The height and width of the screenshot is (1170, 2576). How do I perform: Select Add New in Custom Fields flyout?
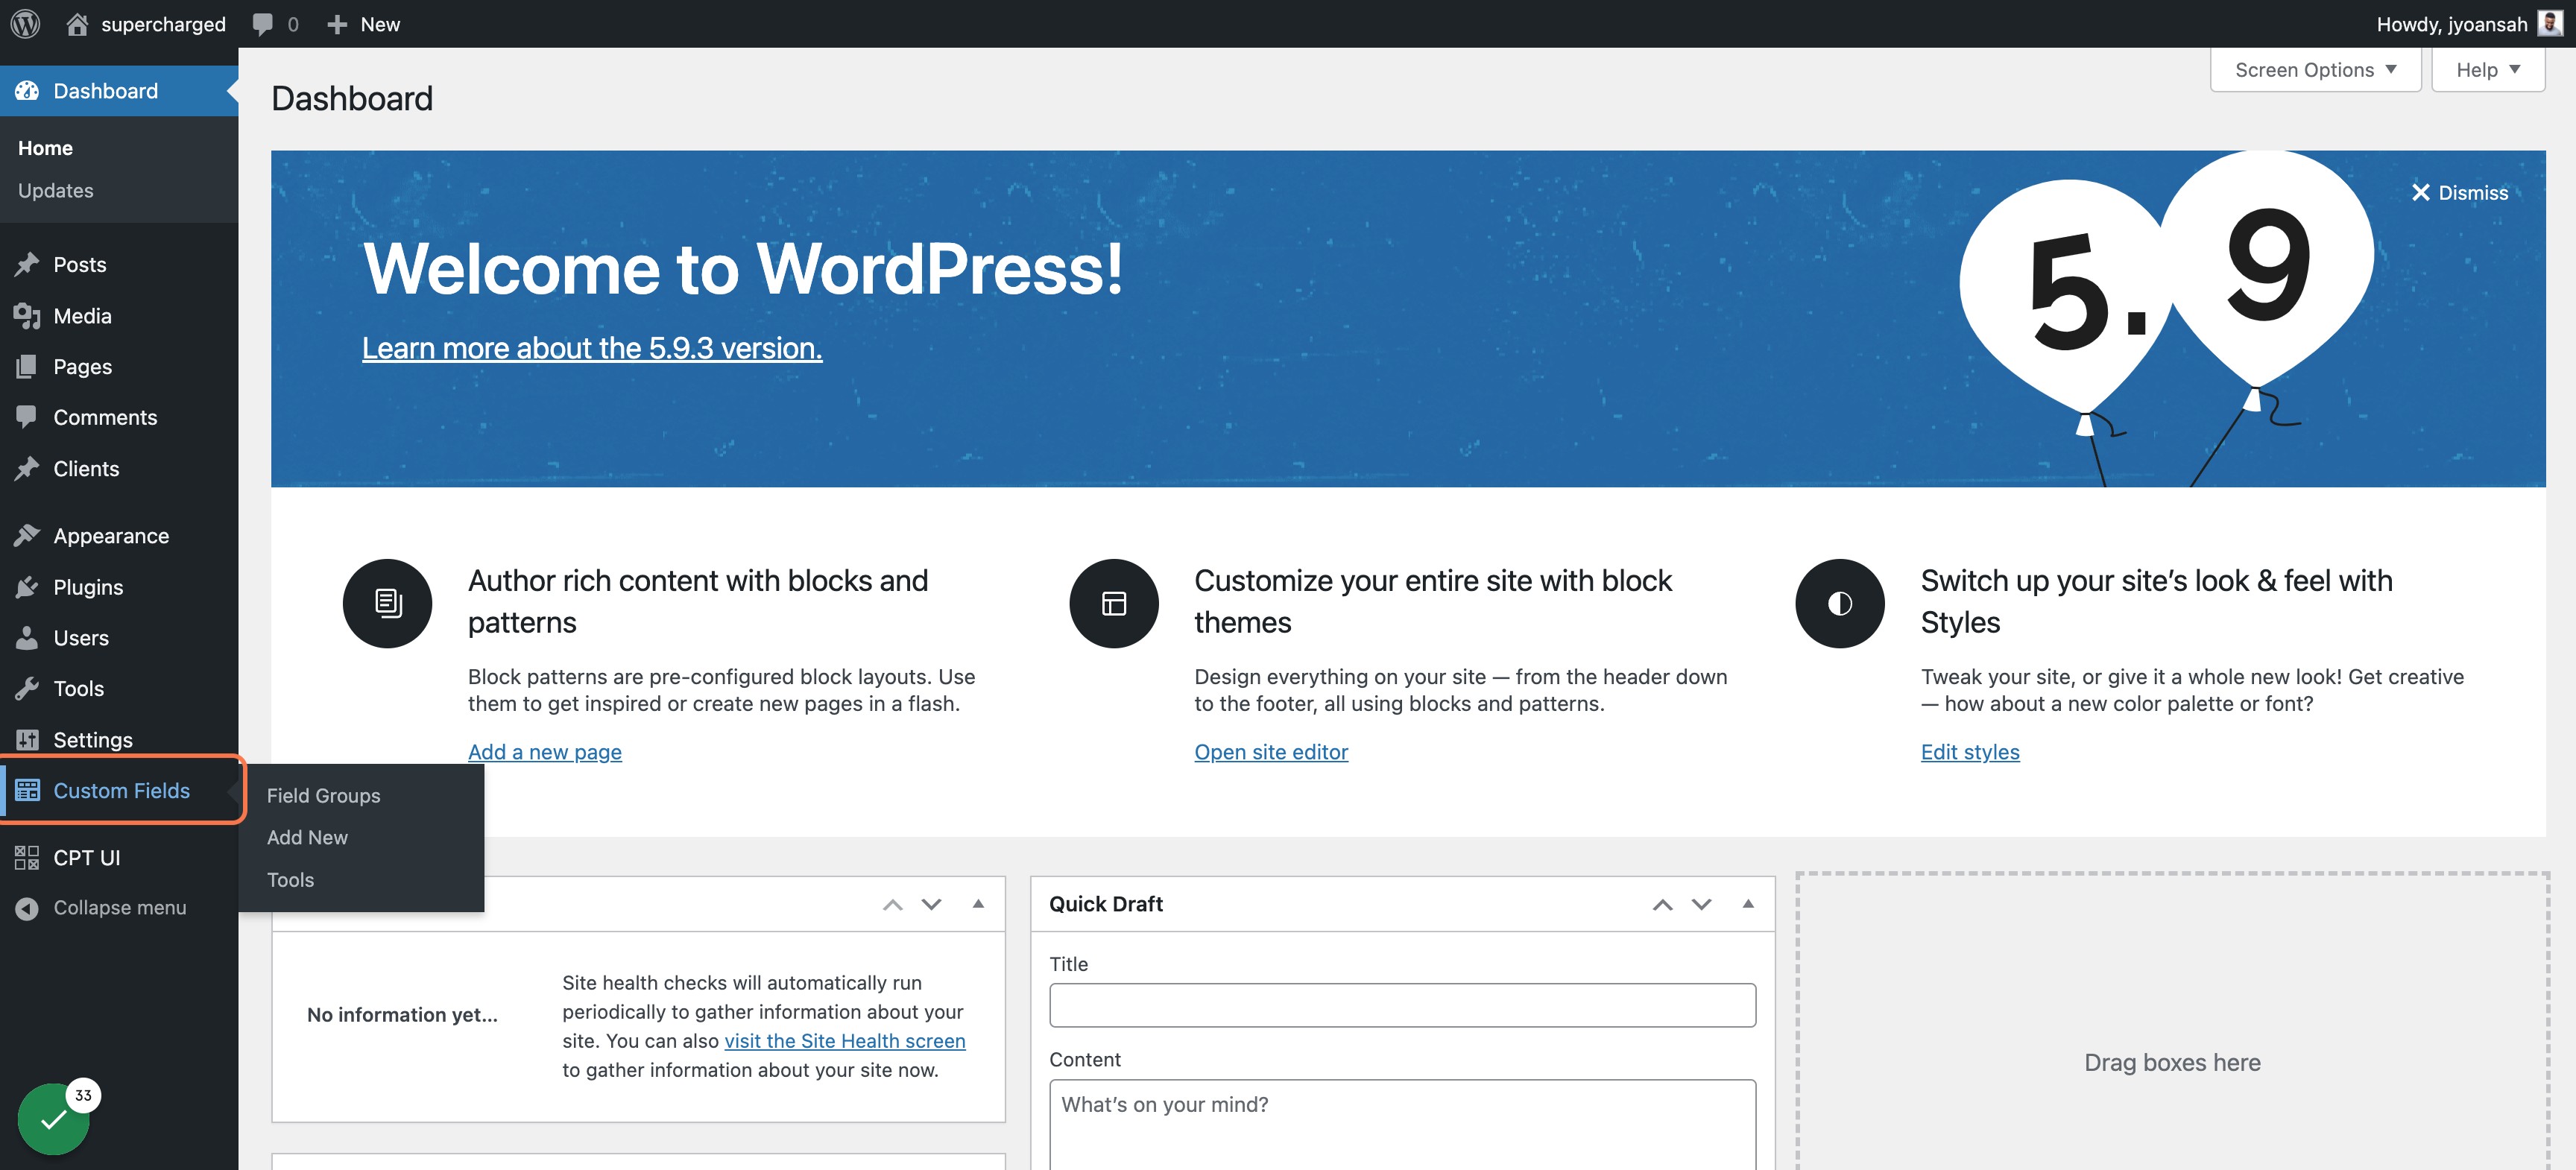(307, 837)
